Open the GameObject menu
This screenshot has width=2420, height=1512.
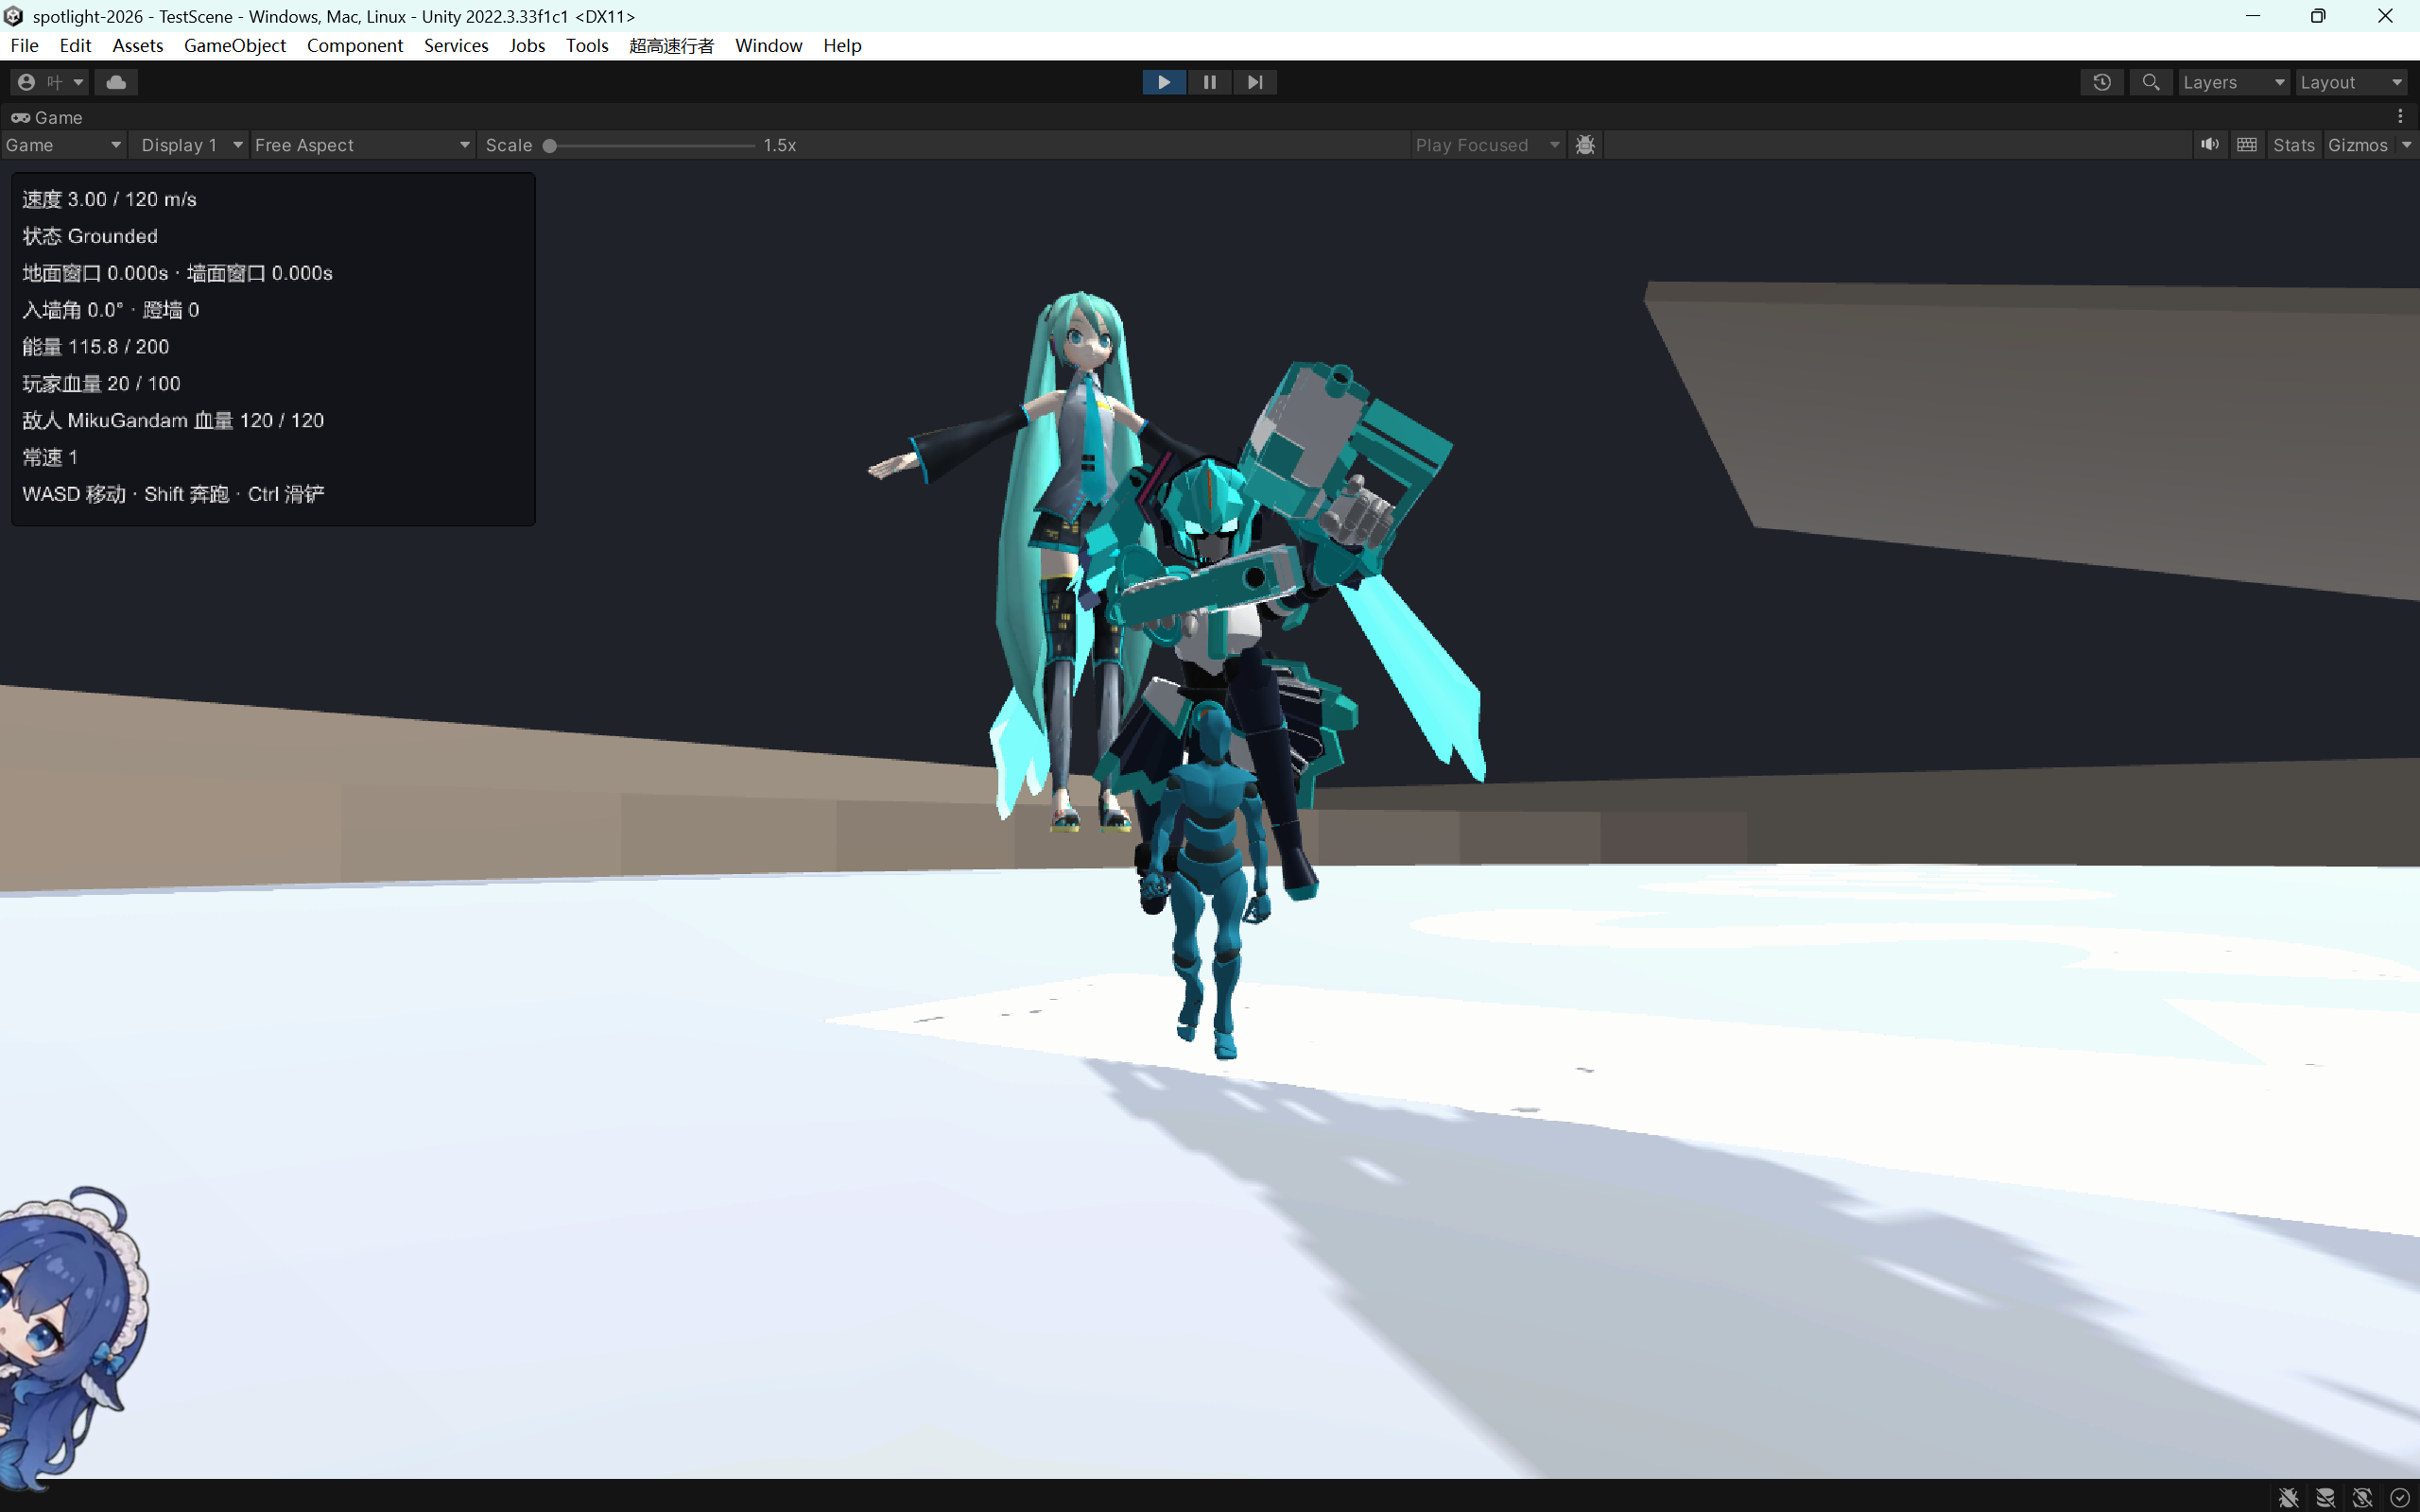[235, 46]
